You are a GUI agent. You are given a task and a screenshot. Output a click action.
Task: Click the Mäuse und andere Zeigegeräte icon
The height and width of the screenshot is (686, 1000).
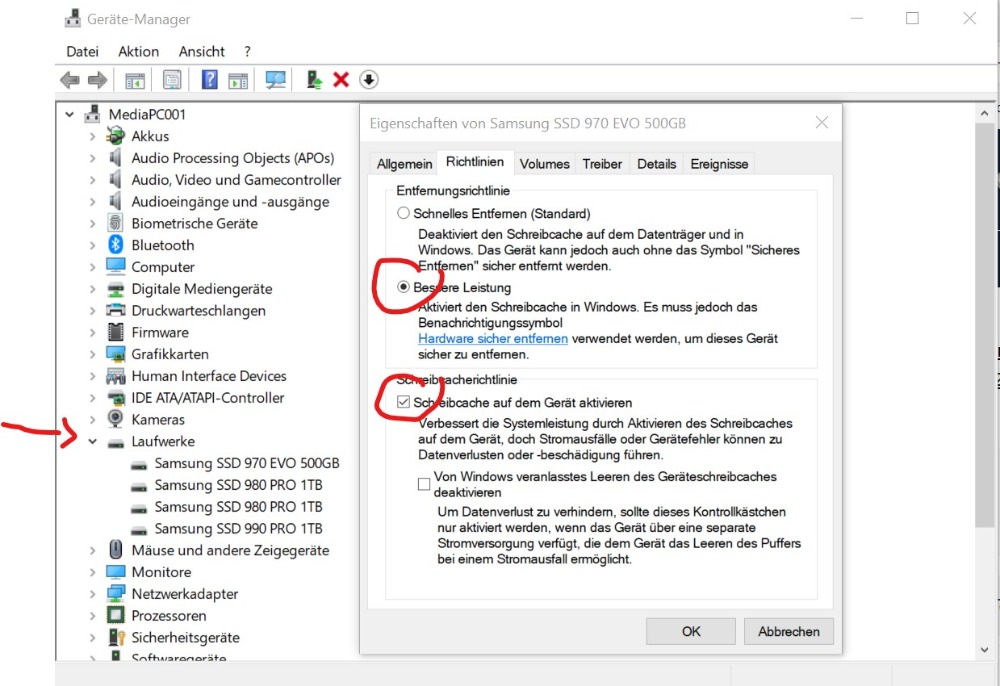[115, 550]
